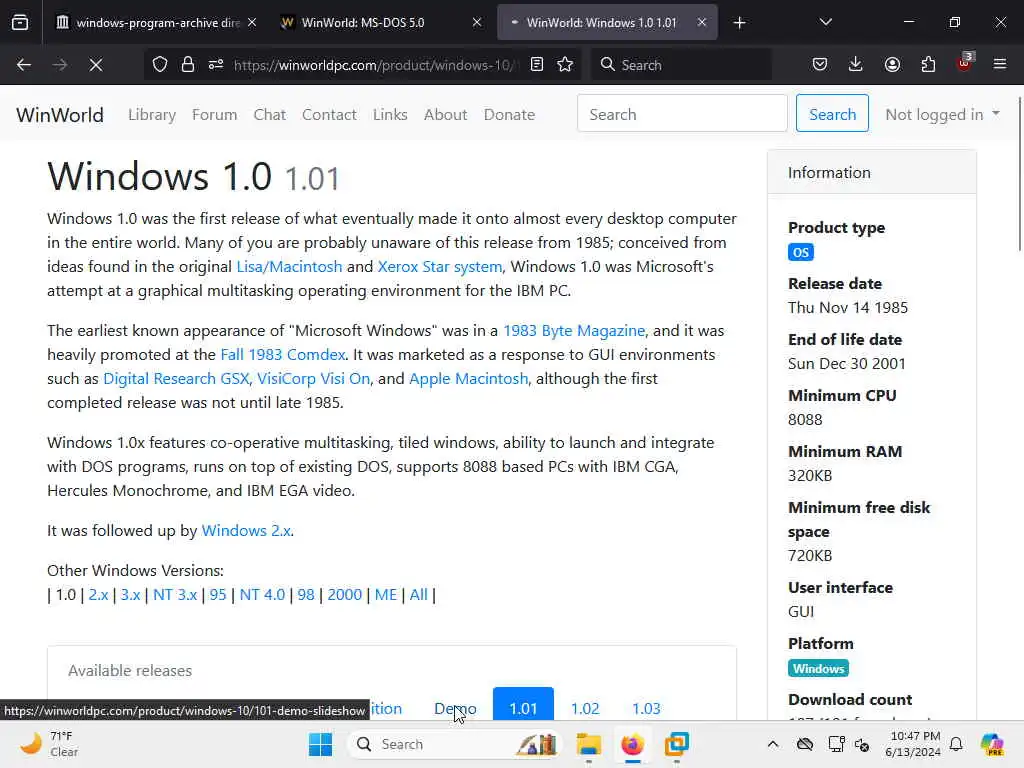Stop loading the page

pyautogui.click(x=95, y=65)
